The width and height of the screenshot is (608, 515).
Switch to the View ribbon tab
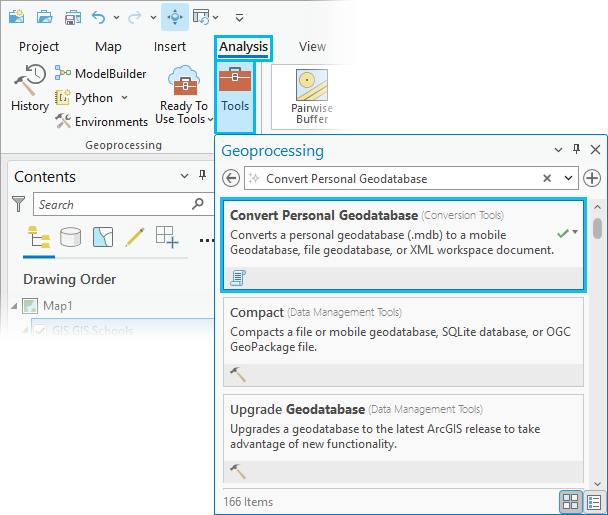click(x=312, y=47)
